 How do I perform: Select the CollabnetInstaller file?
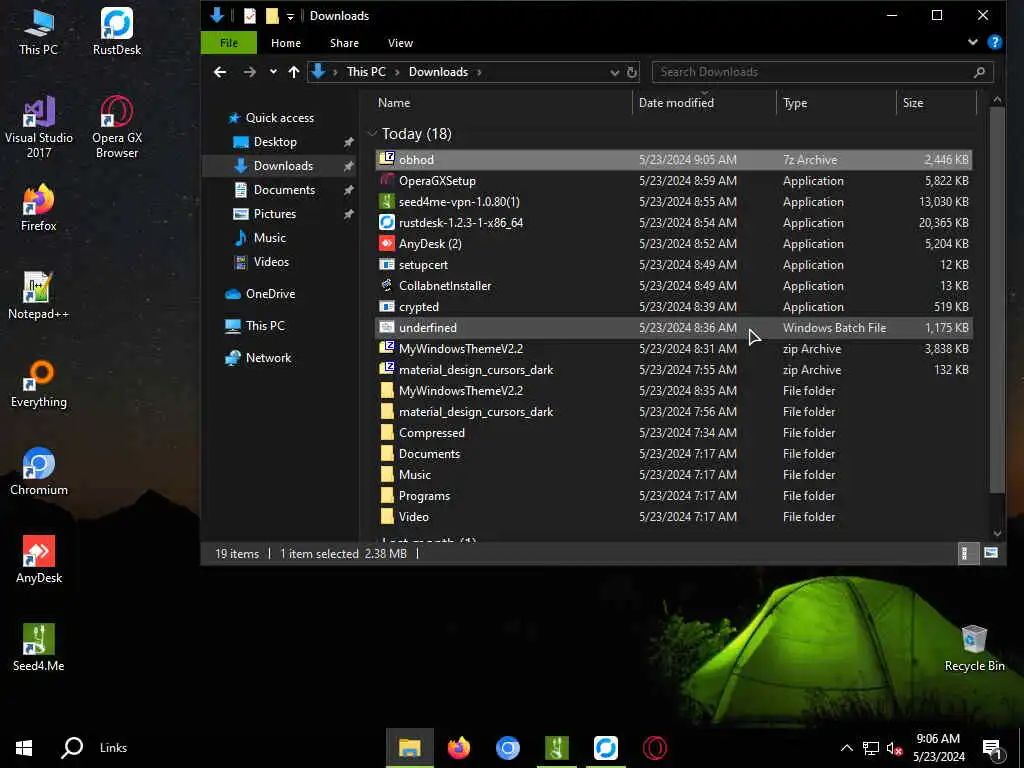[674, 286]
